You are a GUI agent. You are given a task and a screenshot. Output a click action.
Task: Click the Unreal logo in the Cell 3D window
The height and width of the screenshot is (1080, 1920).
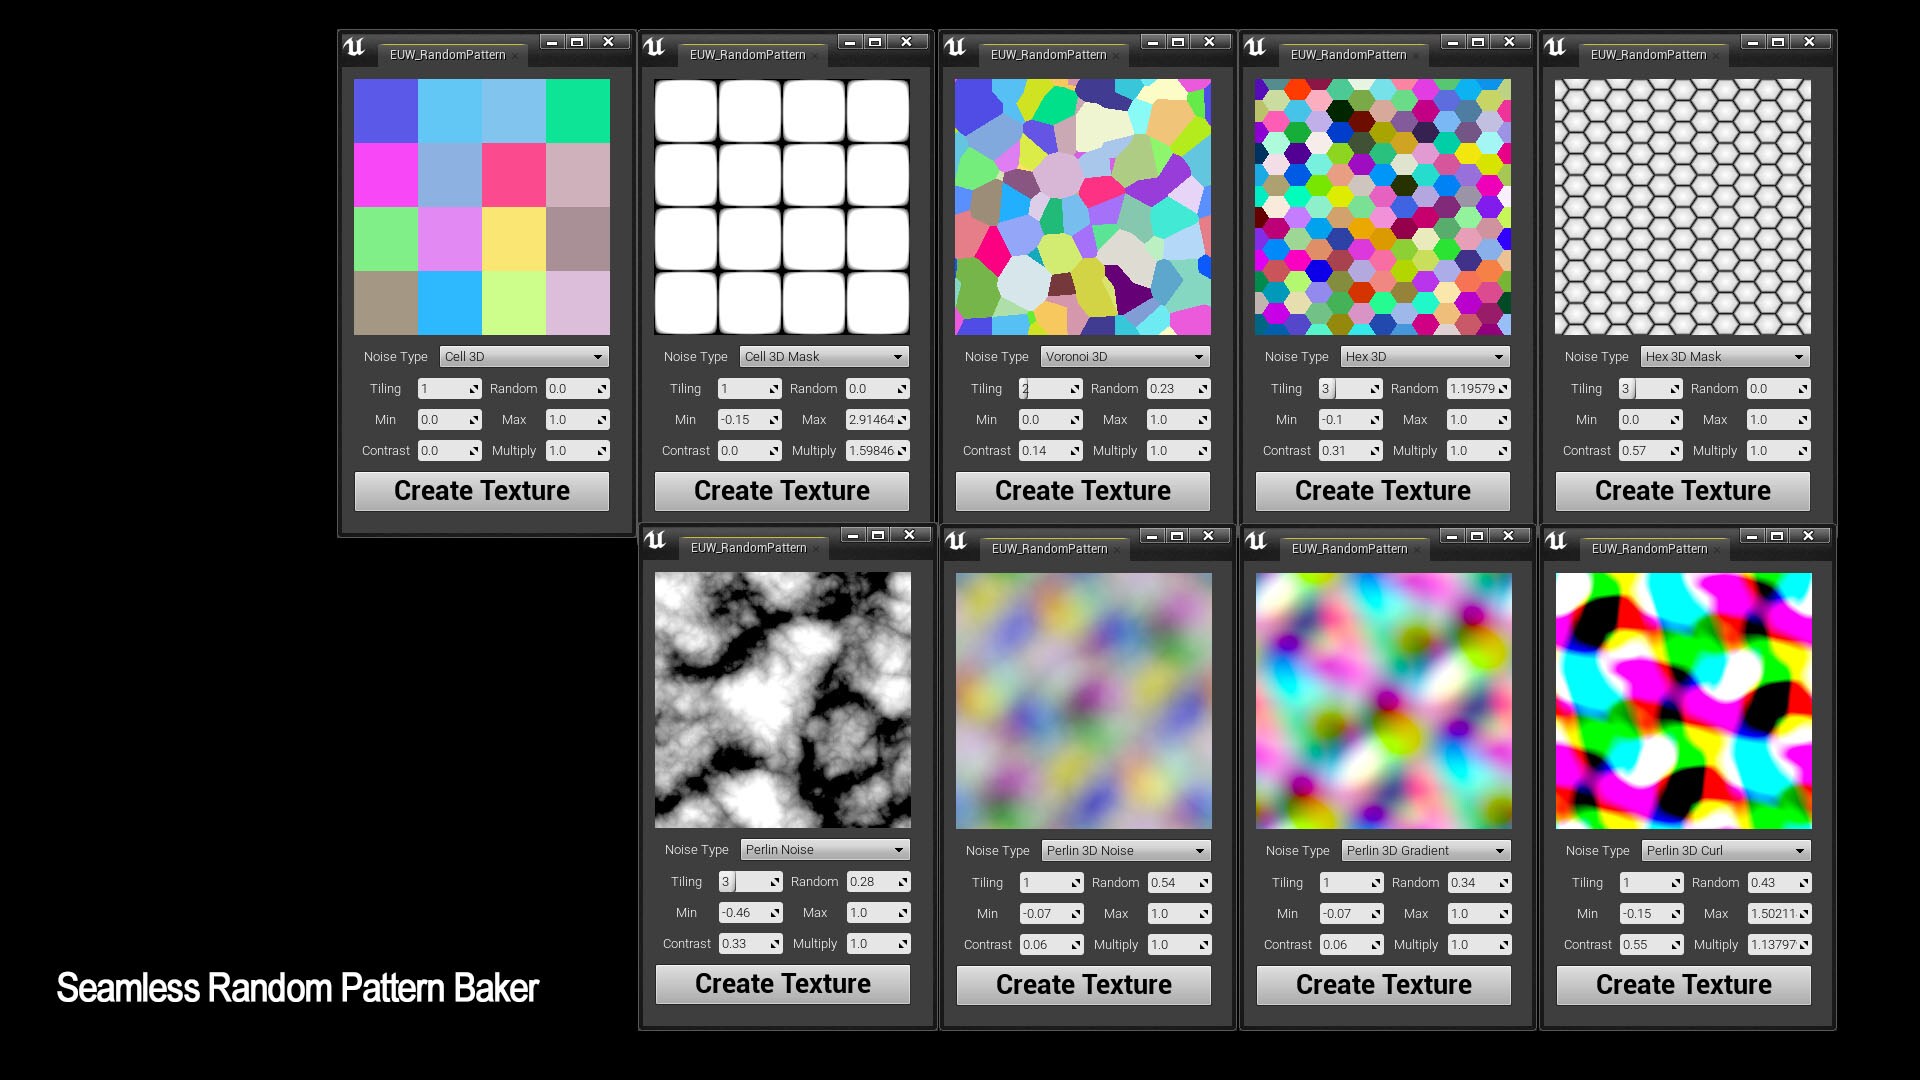pyautogui.click(x=357, y=47)
